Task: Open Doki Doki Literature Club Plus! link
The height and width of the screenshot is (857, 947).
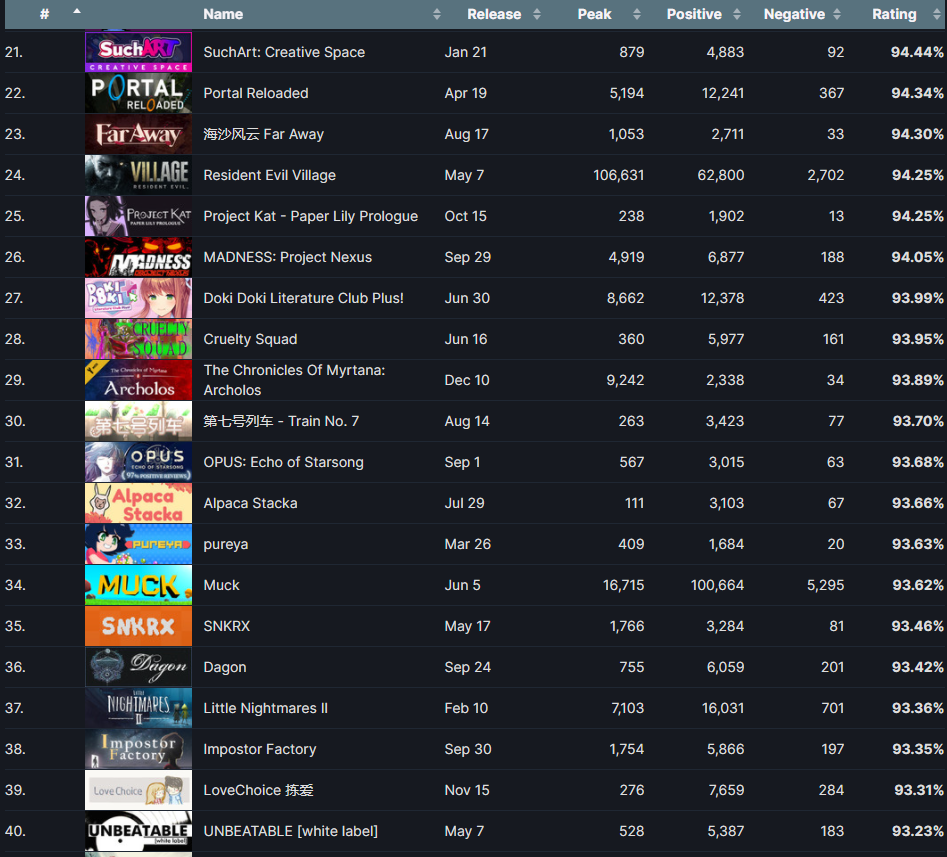Action: click(303, 298)
